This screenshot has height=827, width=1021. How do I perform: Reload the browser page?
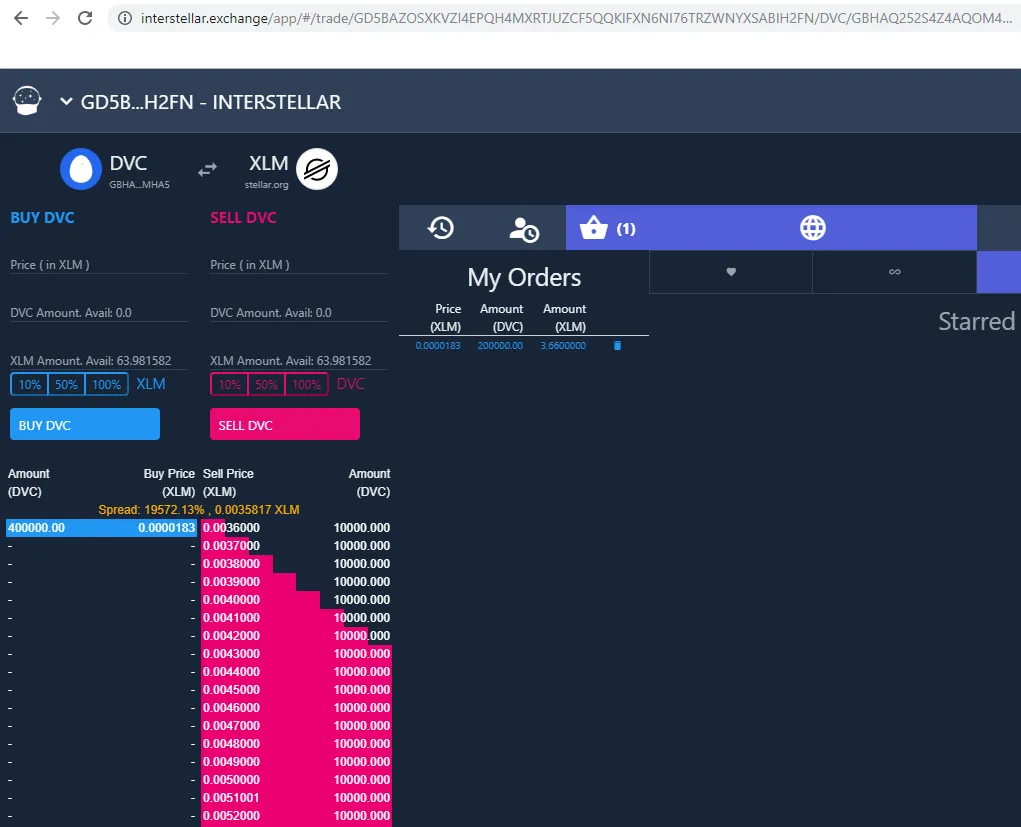[85, 18]
